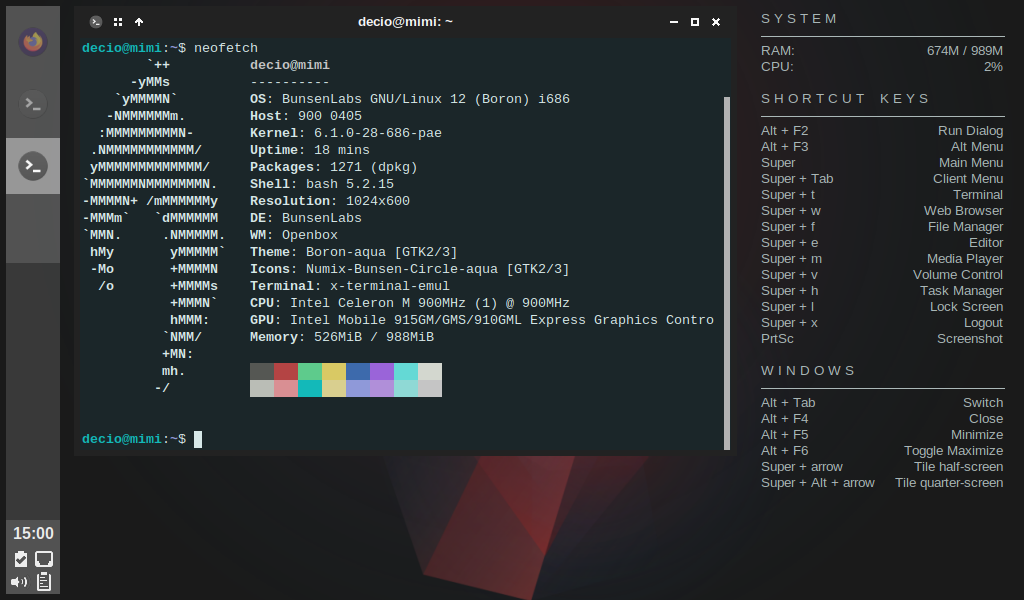Click the terminal's vertical scrollbar
This screenshot has width=1024, height=600.
click(727, 273)
